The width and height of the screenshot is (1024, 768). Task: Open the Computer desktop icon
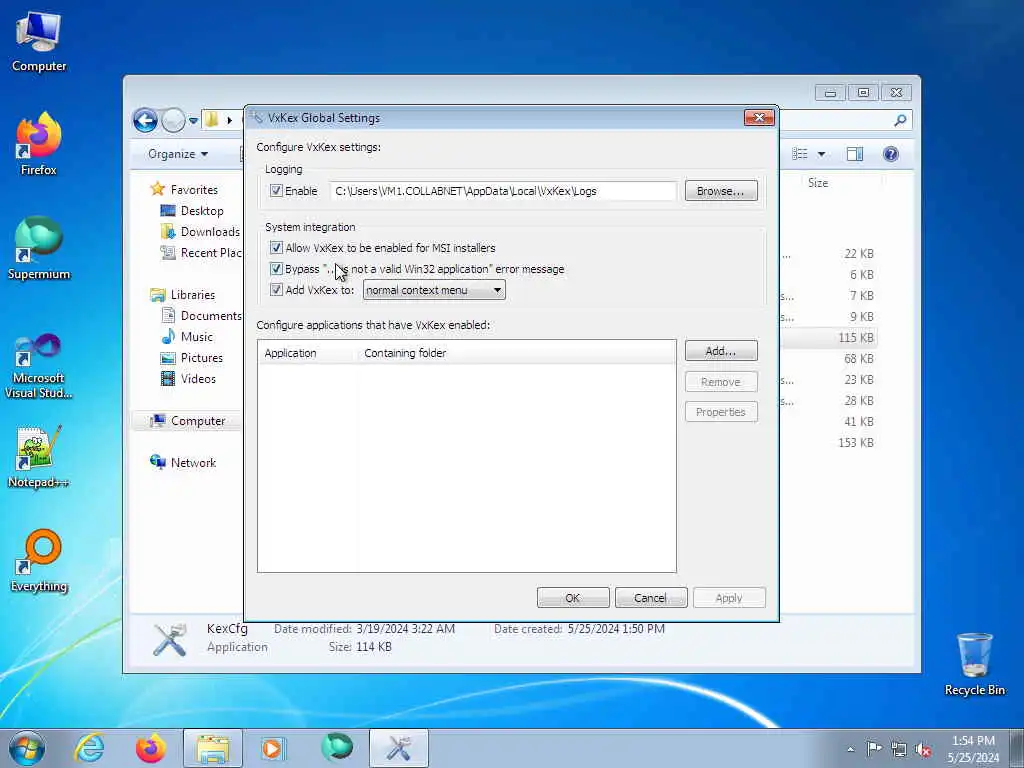39,42
